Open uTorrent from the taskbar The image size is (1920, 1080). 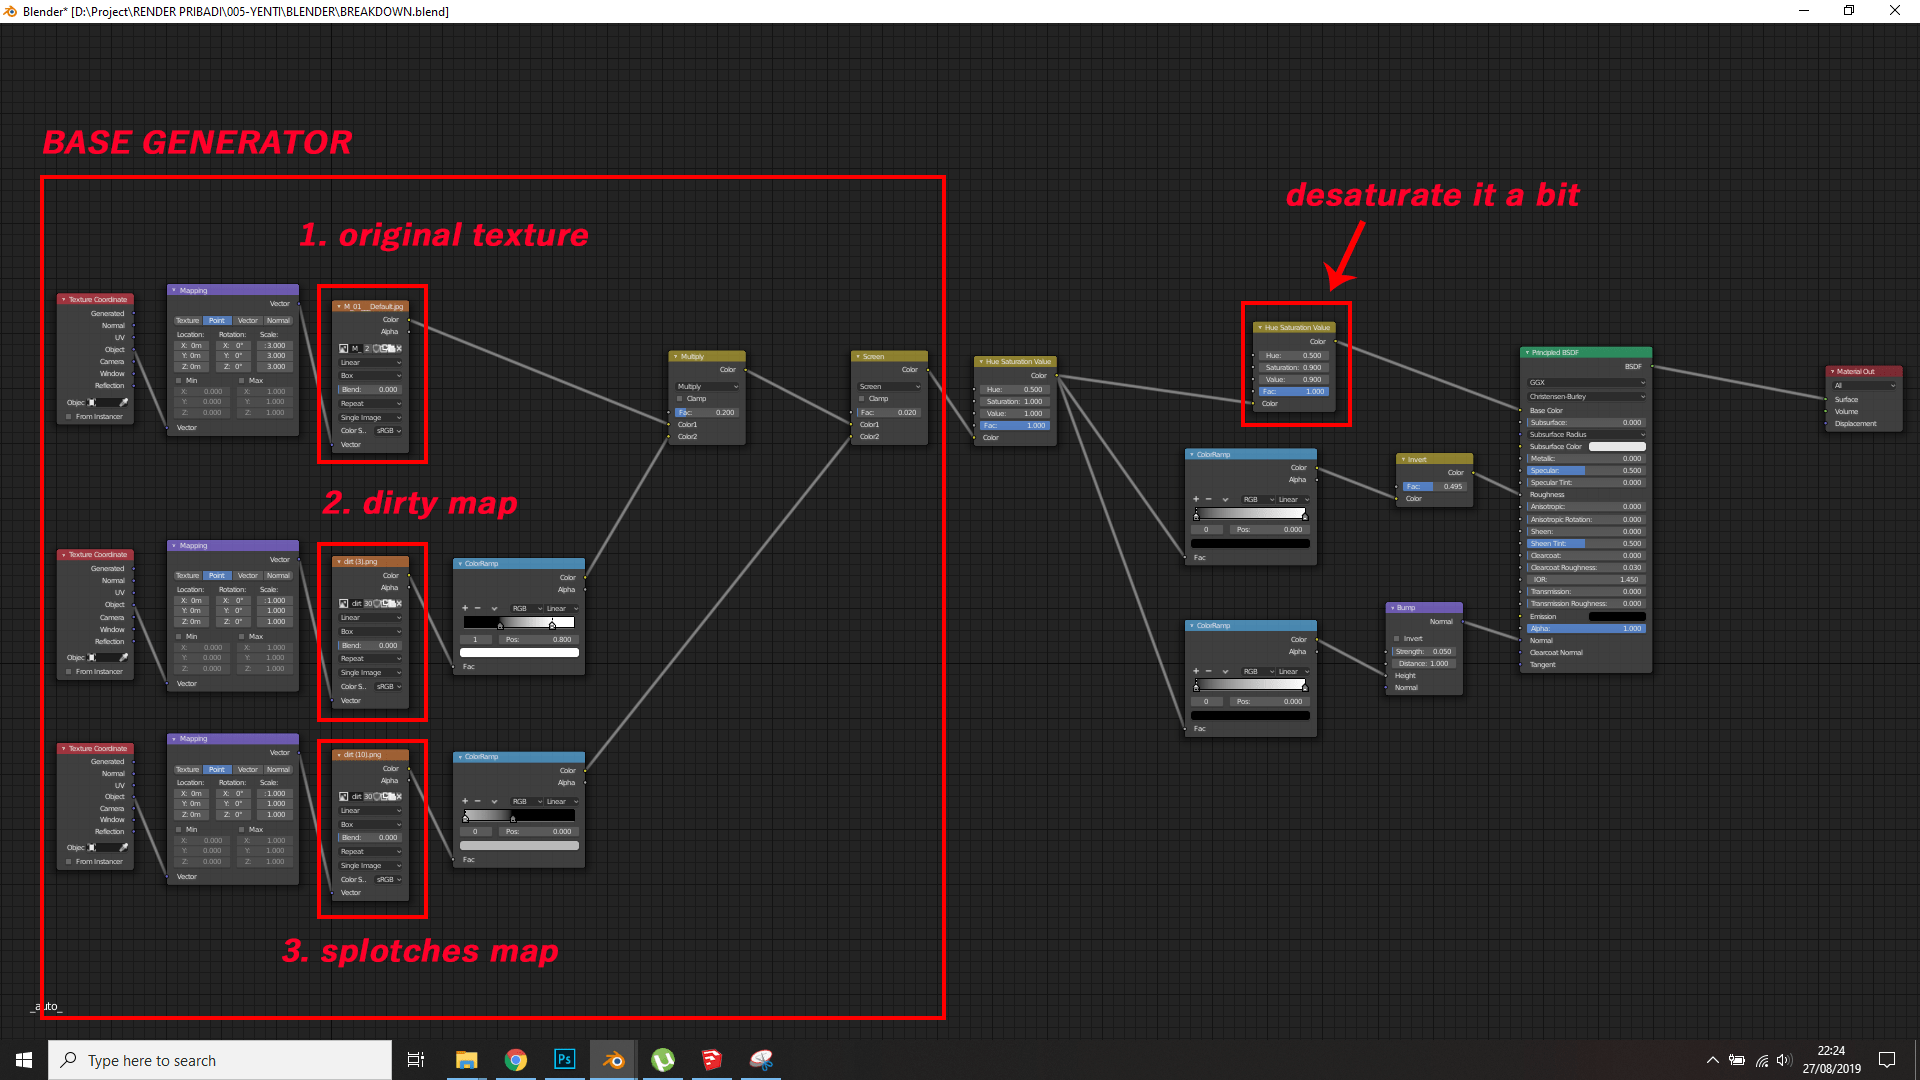(x=662, y=1060)
